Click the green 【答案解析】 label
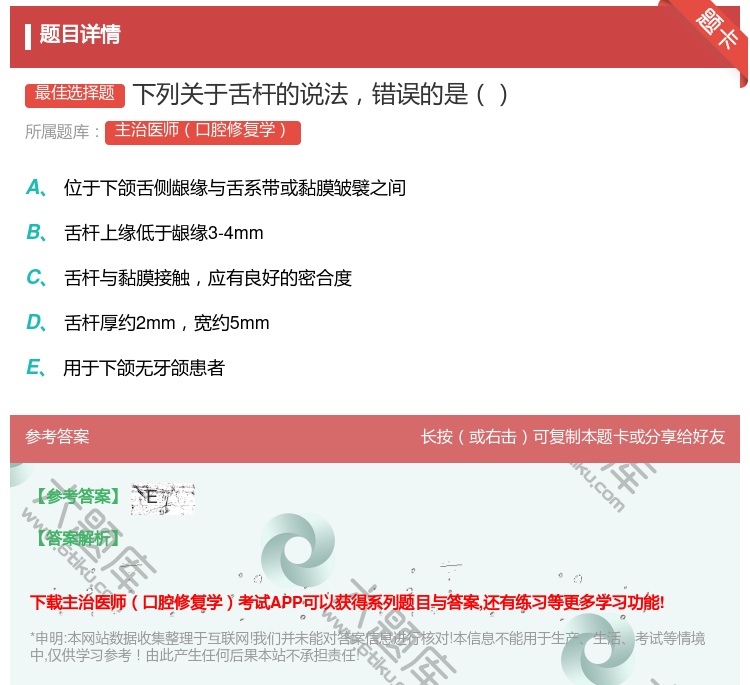 coord(78,538)
